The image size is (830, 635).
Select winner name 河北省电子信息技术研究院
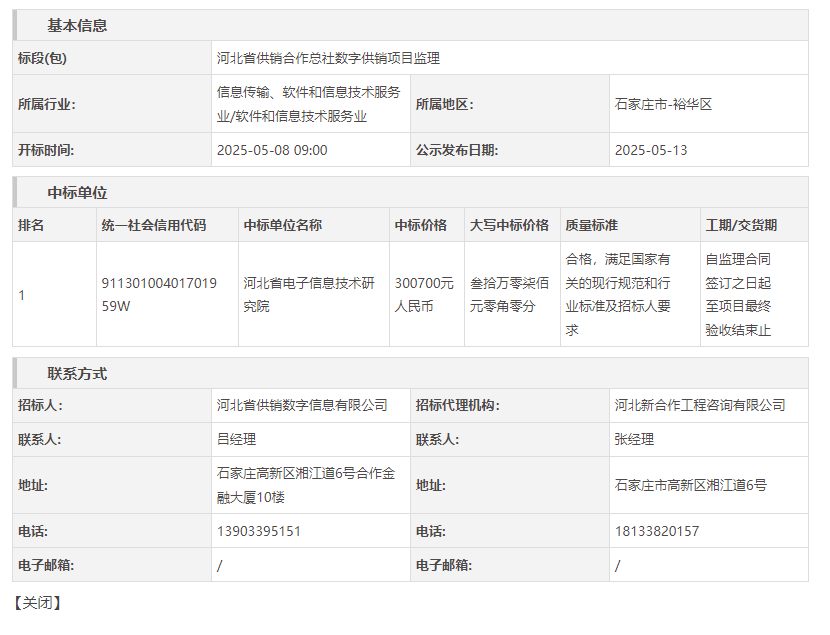309,295
